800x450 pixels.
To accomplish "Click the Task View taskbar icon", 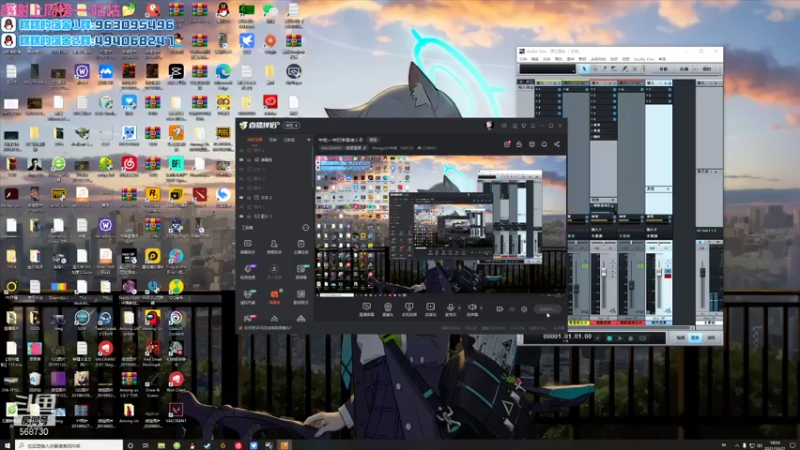I will [145, 445].
